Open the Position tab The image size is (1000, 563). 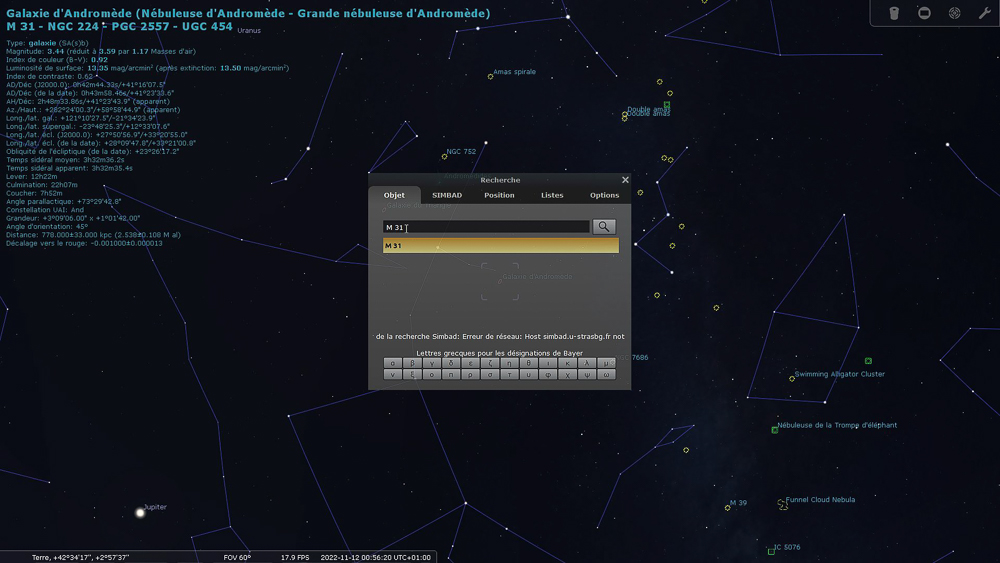[499, 195]
